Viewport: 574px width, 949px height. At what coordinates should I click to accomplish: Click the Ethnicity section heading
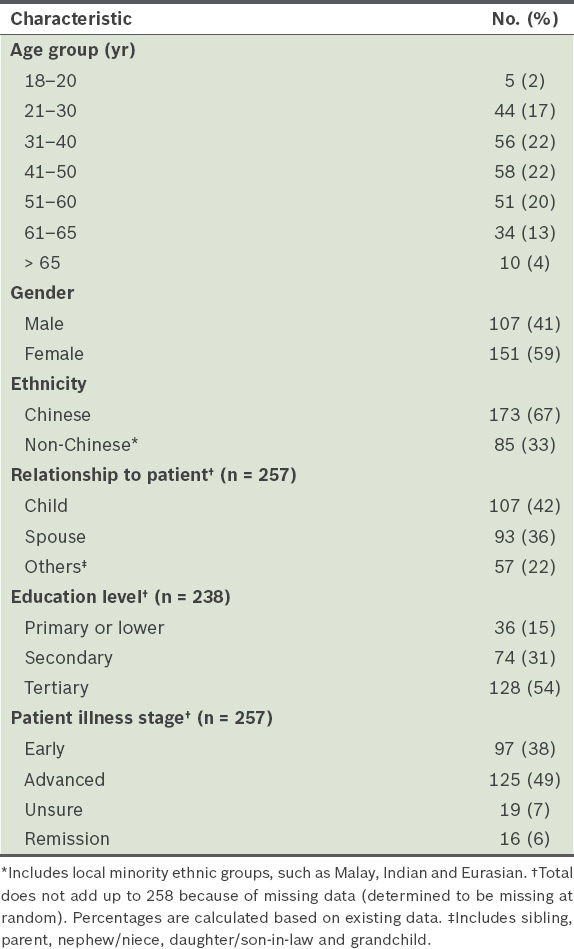click(x=48, y=384)
